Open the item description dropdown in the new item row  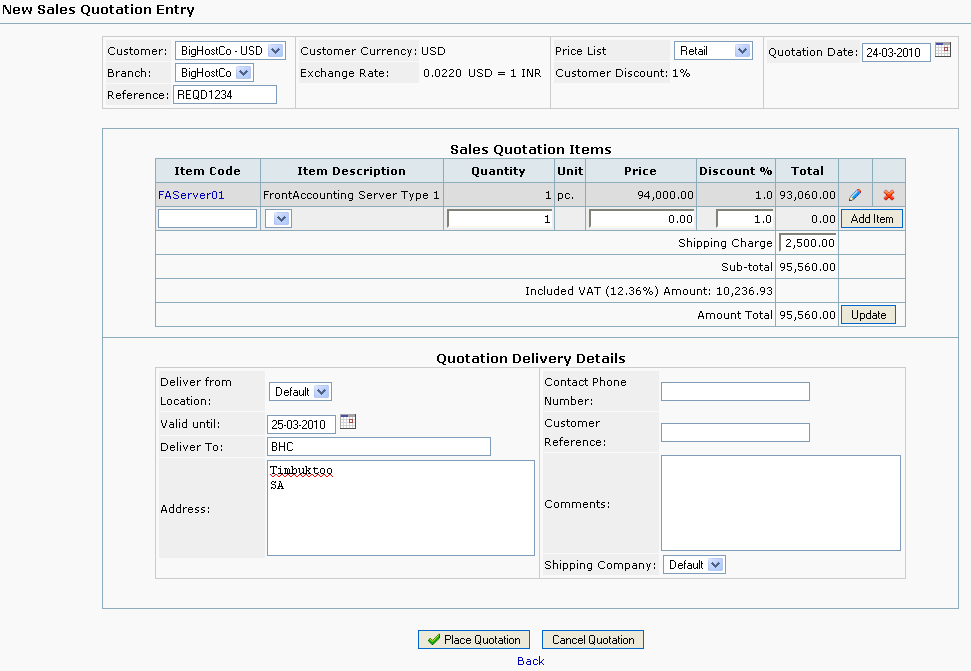(278, 219)
